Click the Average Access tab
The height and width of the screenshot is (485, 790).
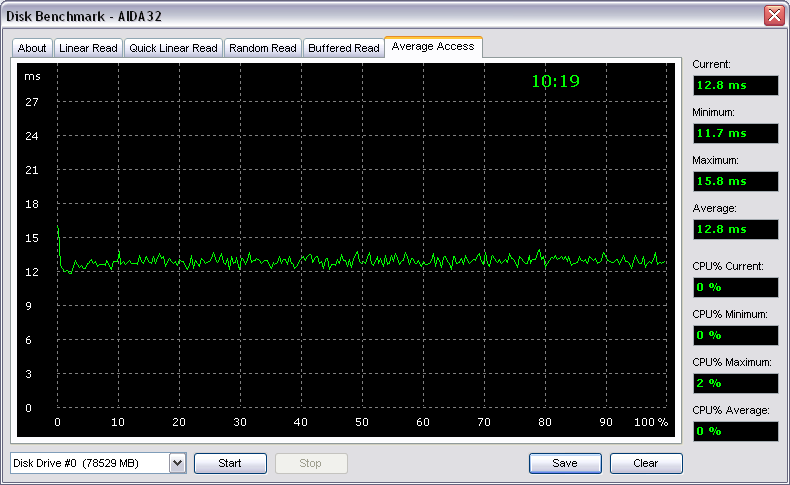point(433,46)
